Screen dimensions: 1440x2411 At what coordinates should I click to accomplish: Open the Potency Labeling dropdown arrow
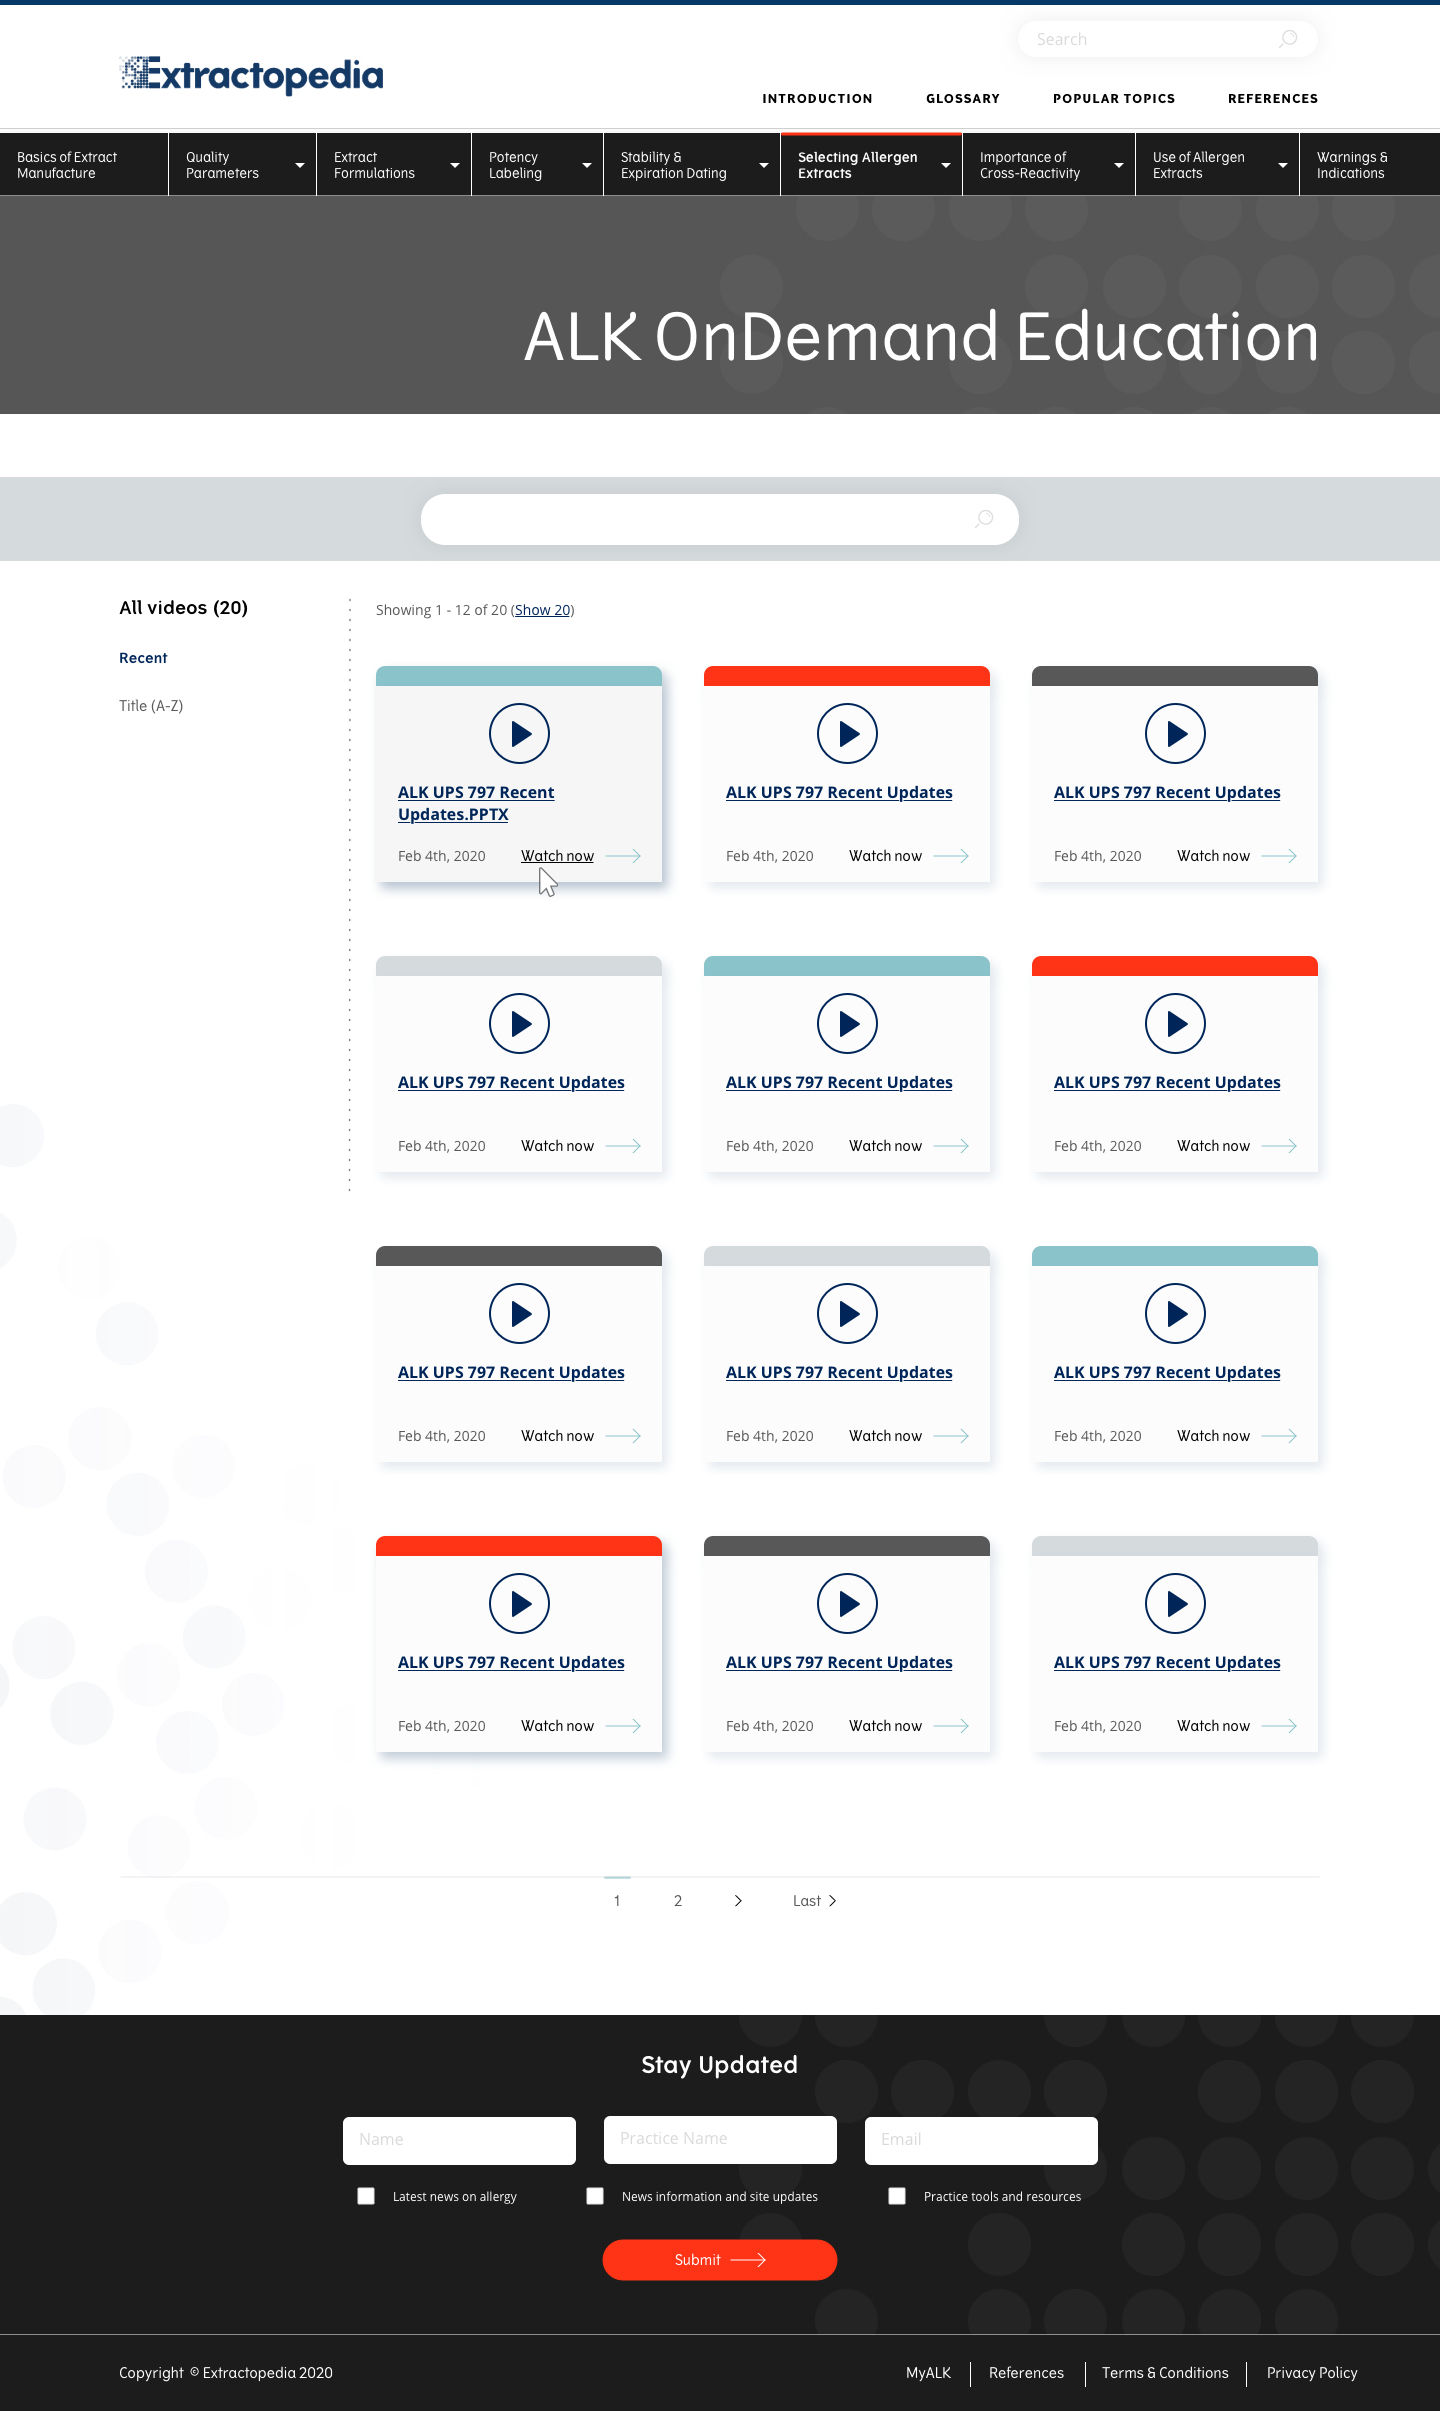tap(587, 165)
